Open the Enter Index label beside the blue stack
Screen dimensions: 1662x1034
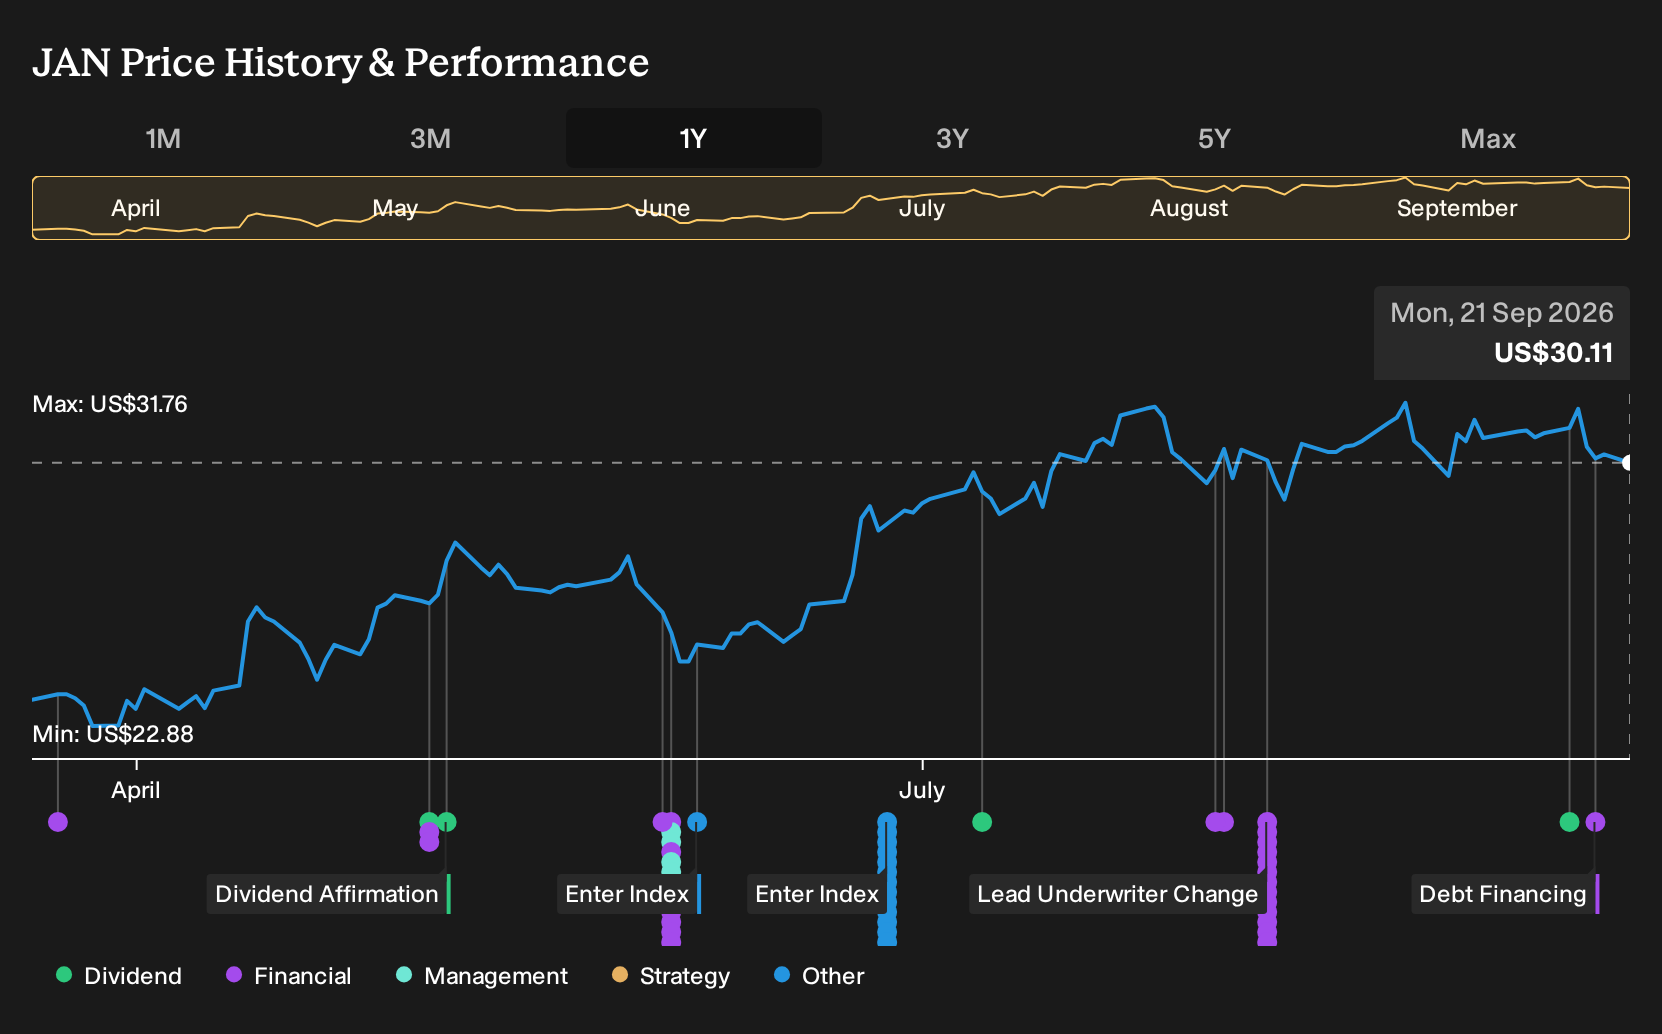(817, 894)
